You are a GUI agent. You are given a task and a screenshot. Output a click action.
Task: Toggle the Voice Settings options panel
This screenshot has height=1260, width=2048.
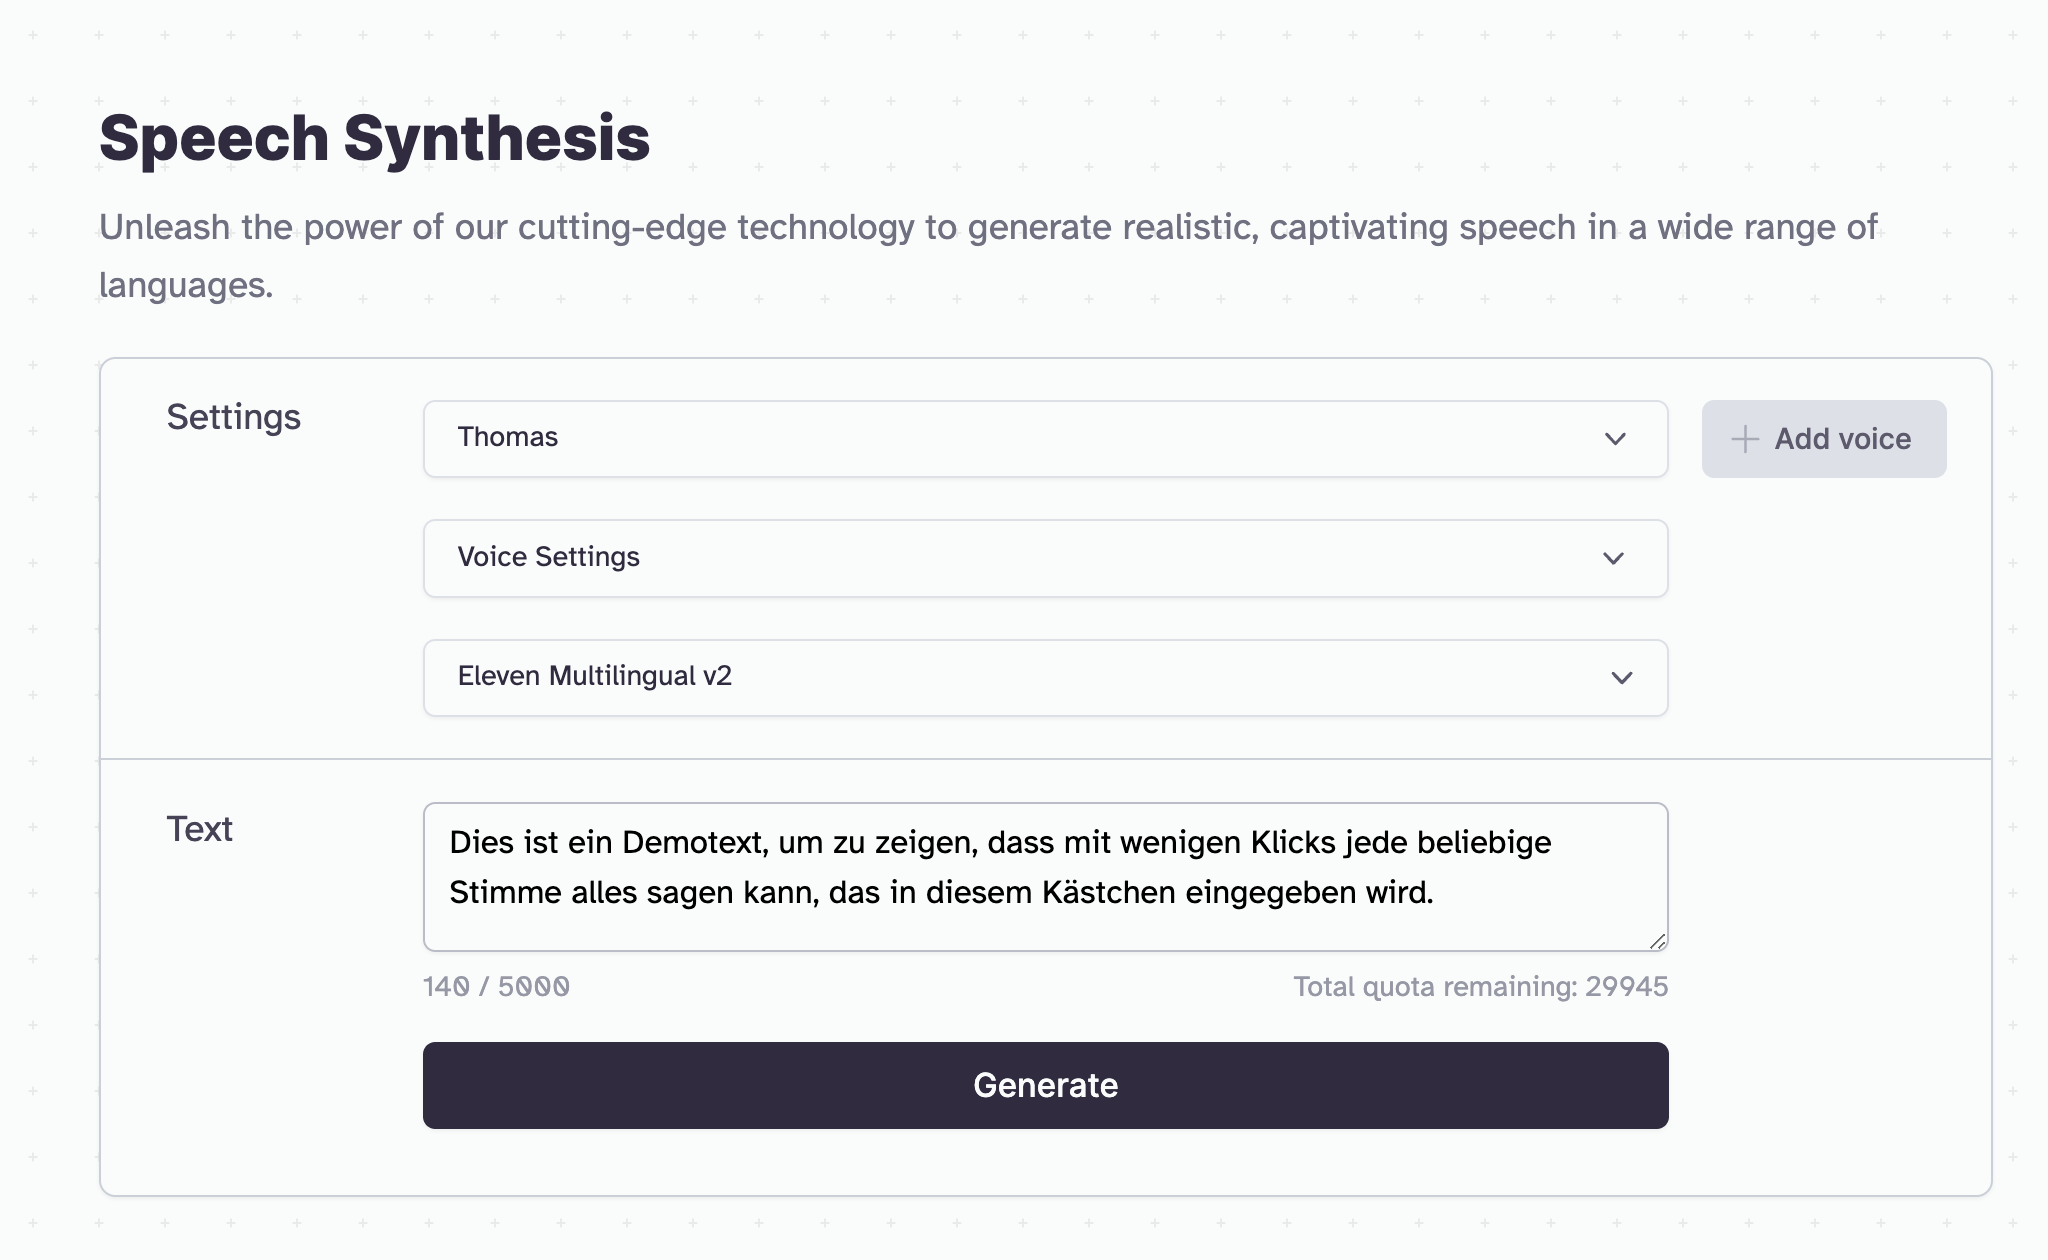tap(1044, 558)
